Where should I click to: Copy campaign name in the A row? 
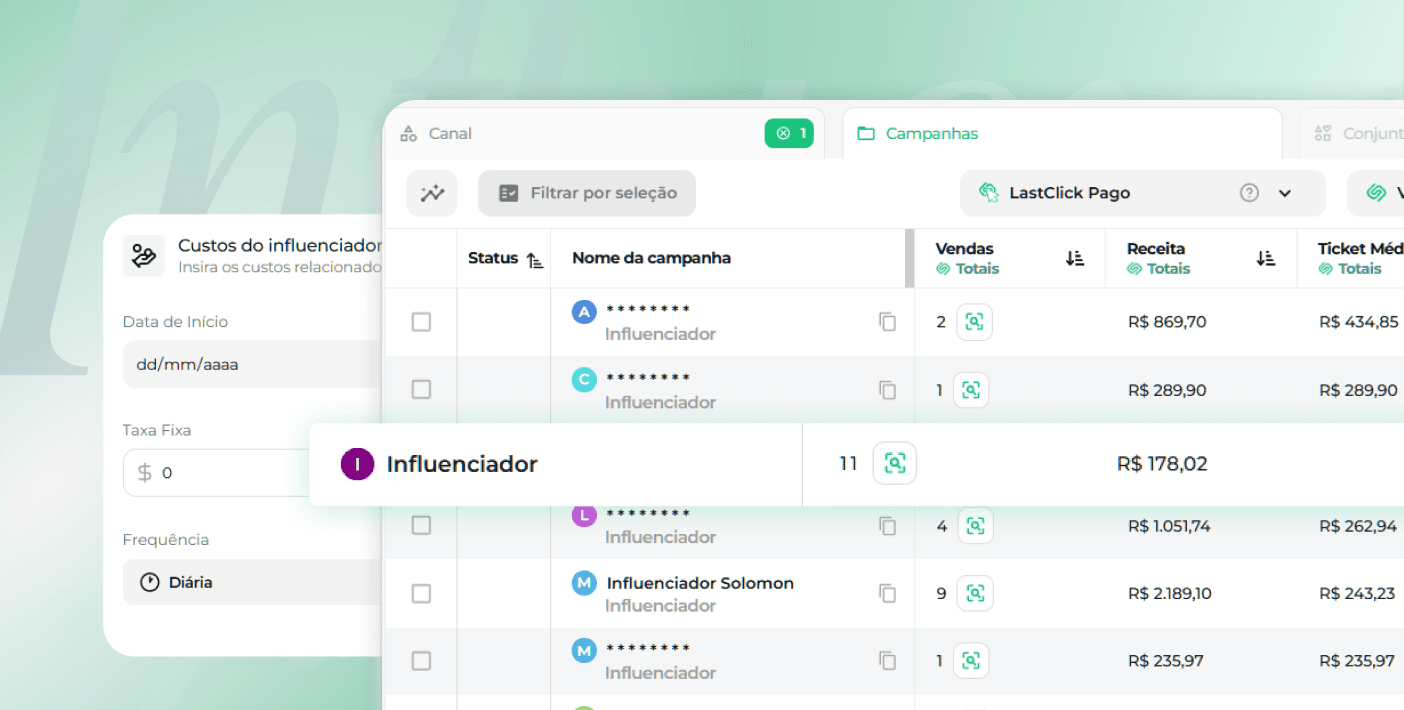(x=887, y=322)
